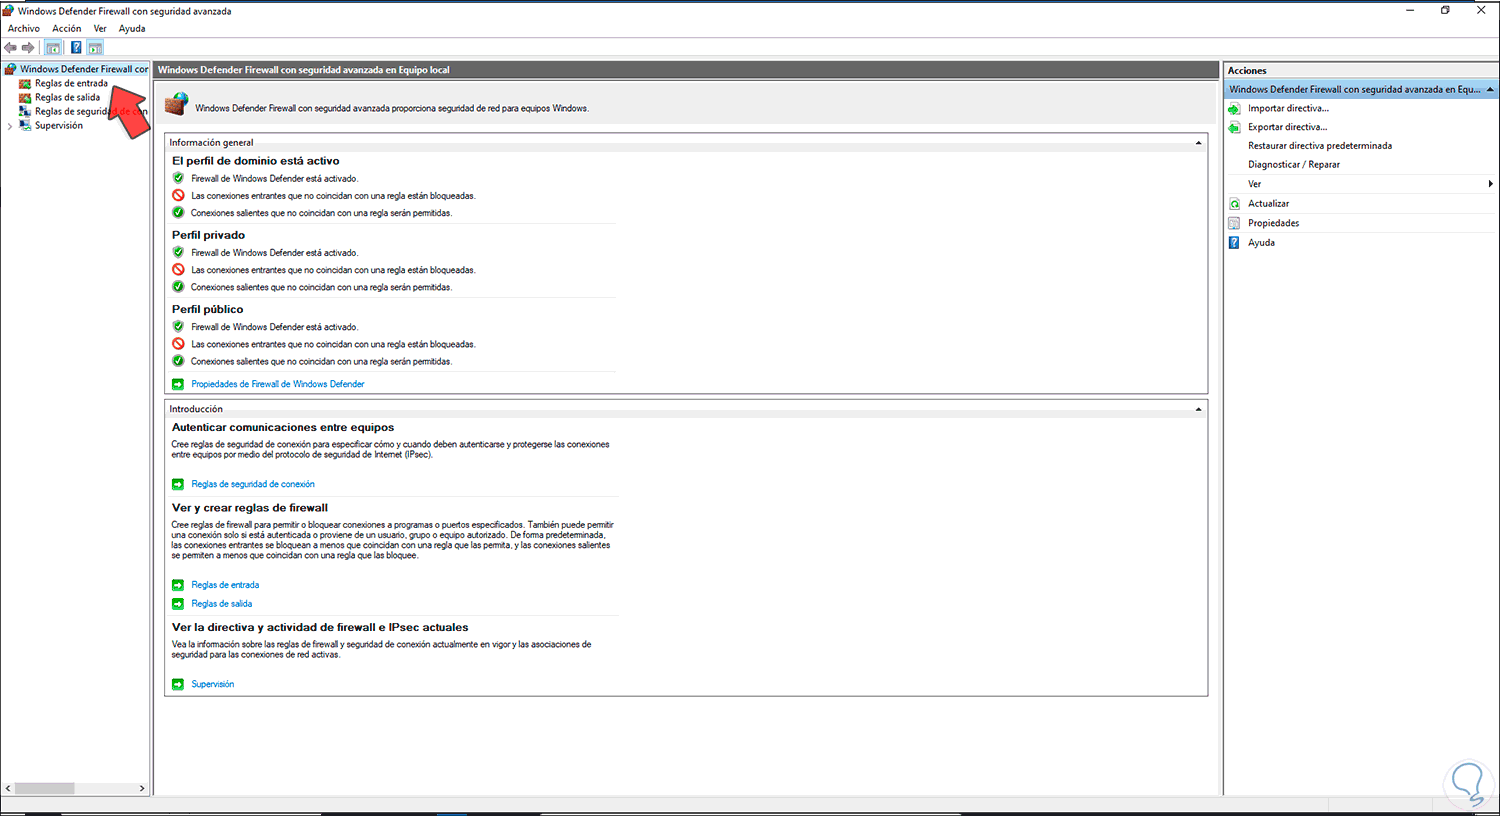Open the Ayuda menu in the menu bar
This screenshot has height=816, width=1500.
[x=132, y=29]
